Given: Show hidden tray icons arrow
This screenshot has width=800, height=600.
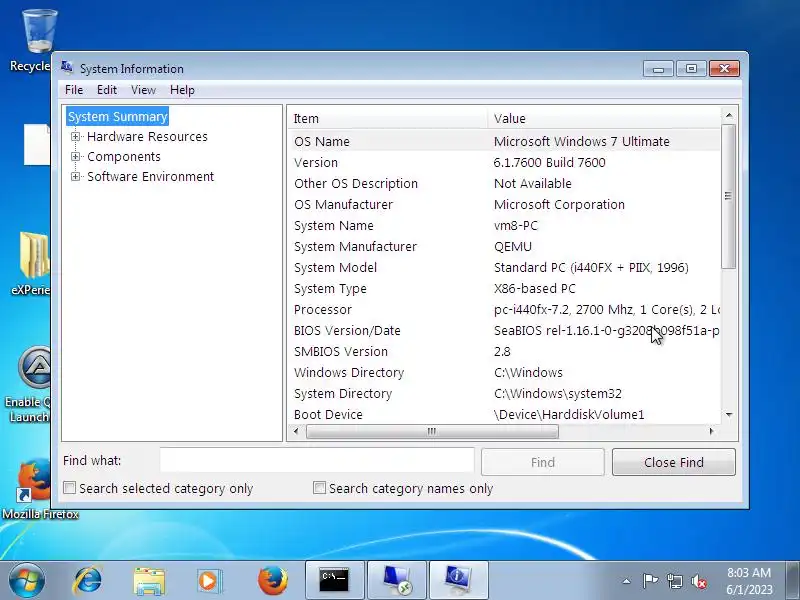Looking at the screenshot, I should 626,581.
